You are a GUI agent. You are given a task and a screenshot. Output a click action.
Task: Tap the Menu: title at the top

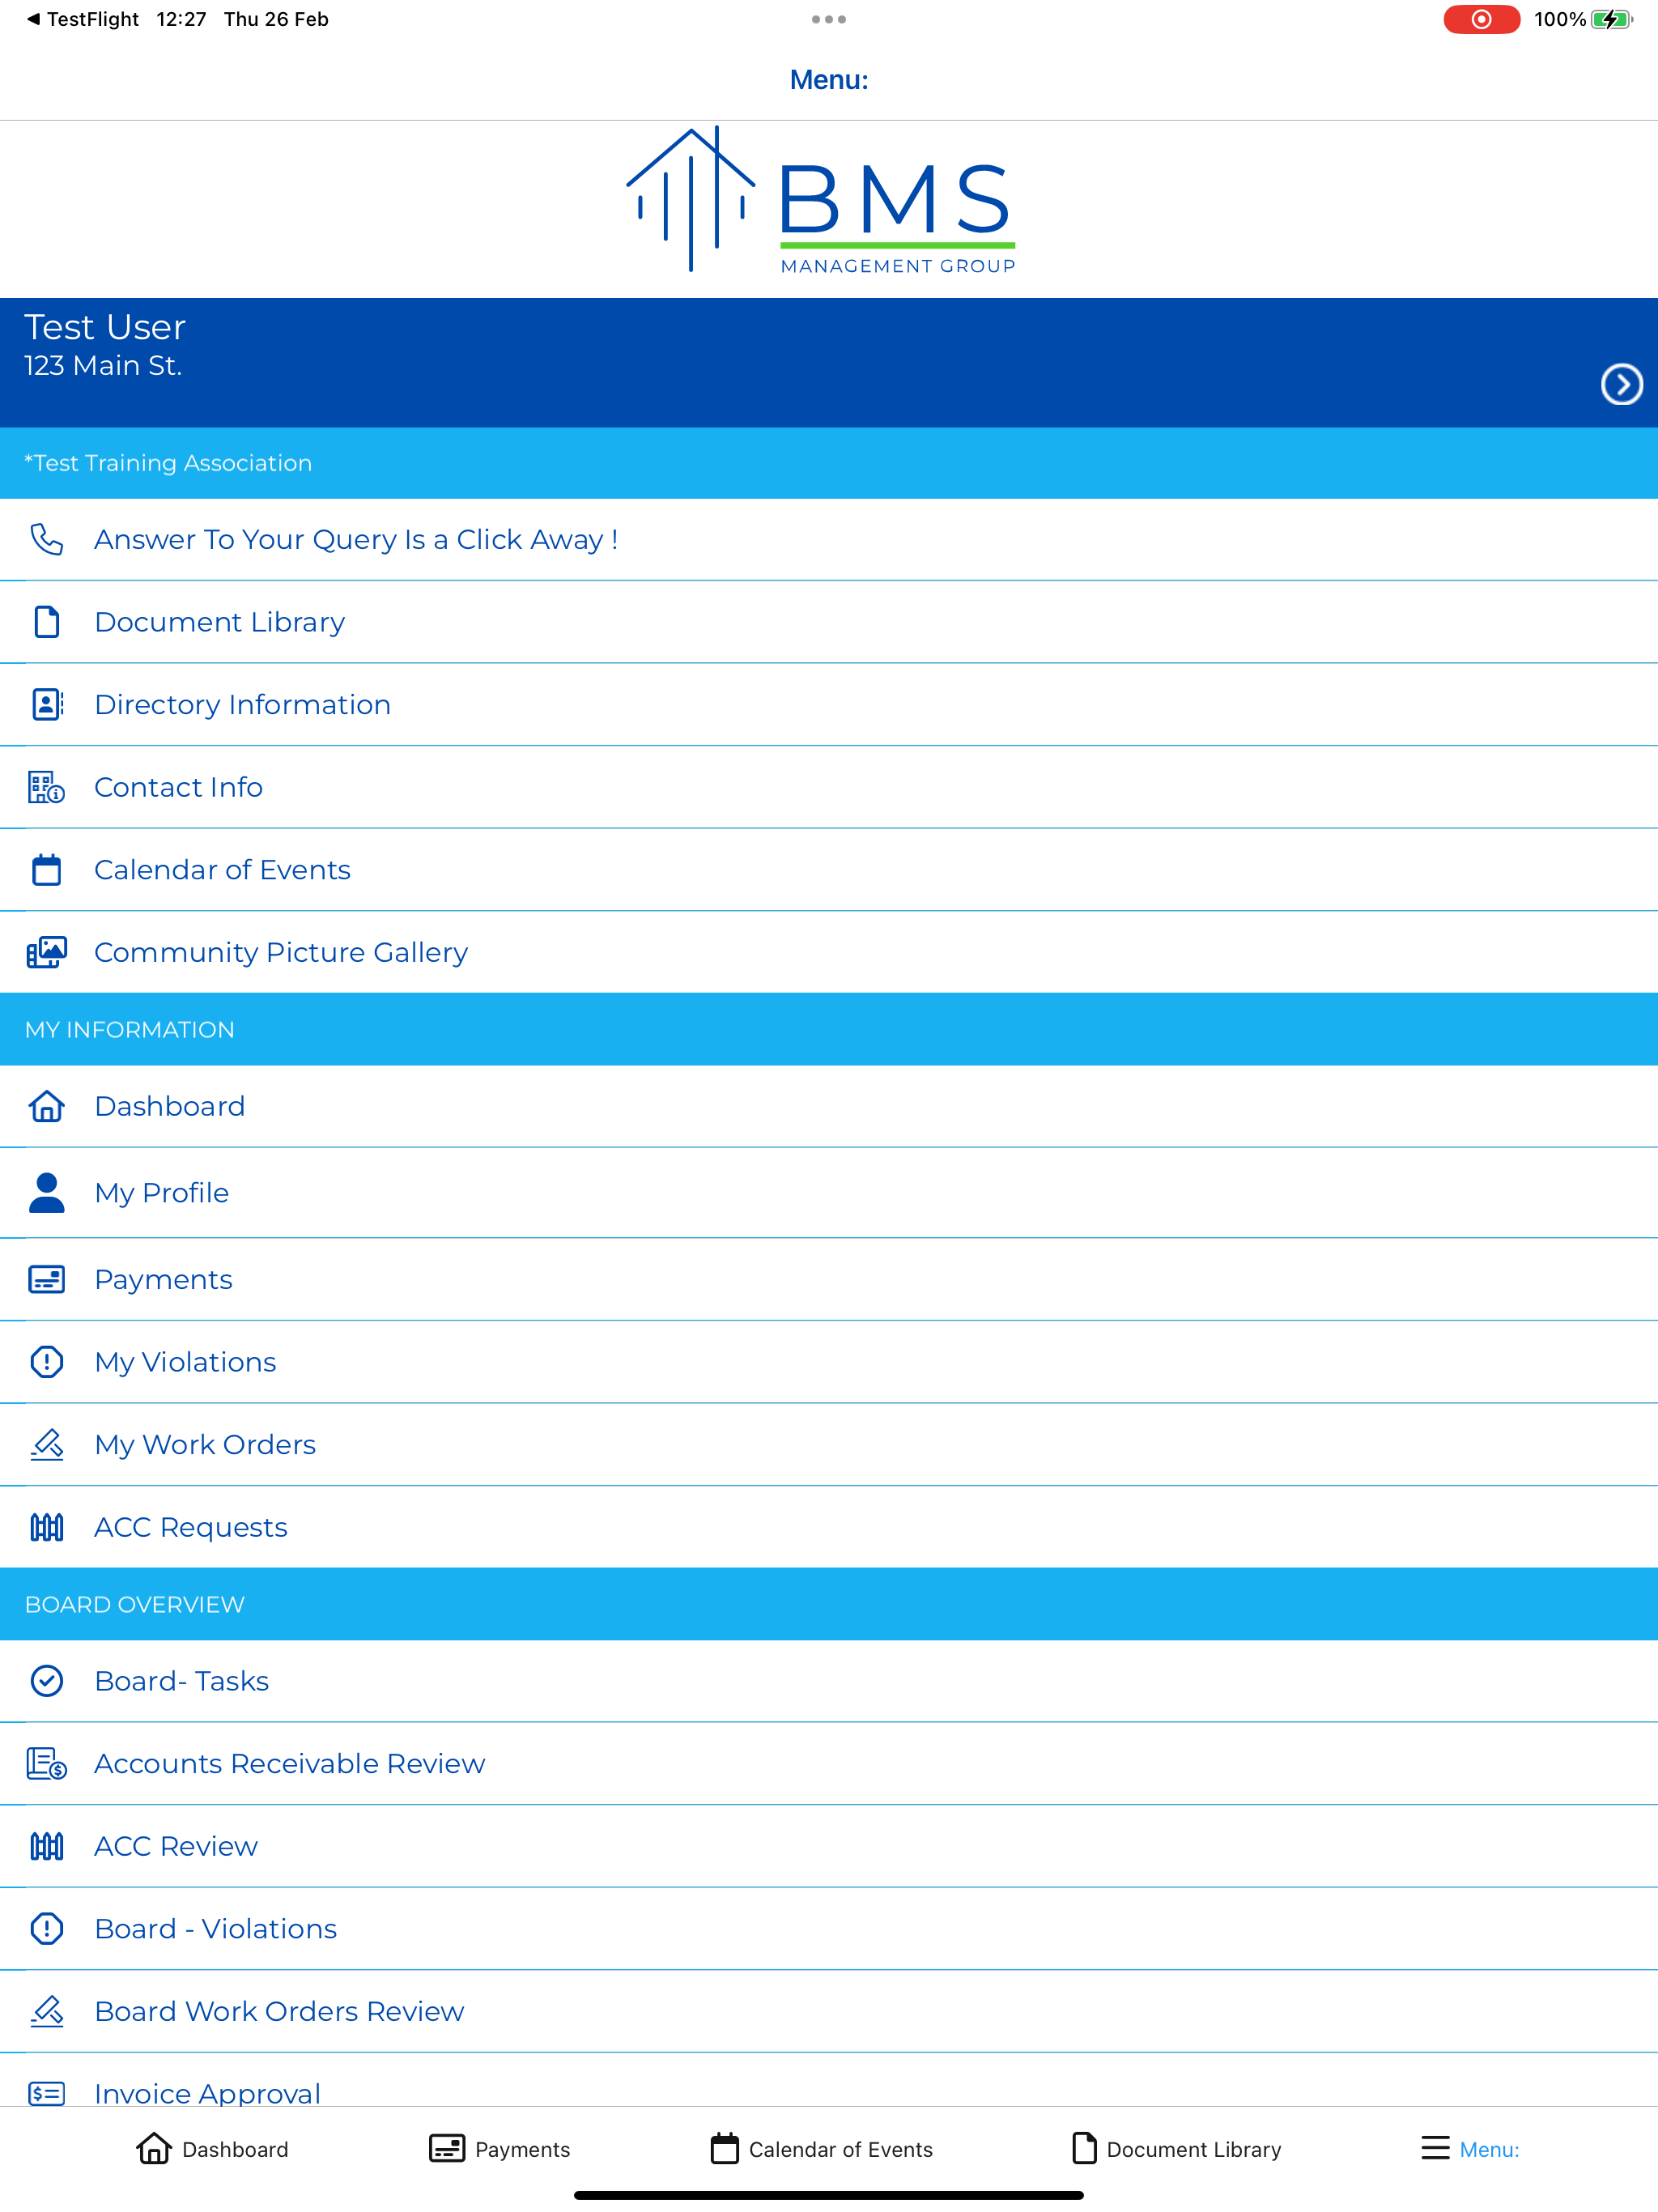click(x=829, y=80)
